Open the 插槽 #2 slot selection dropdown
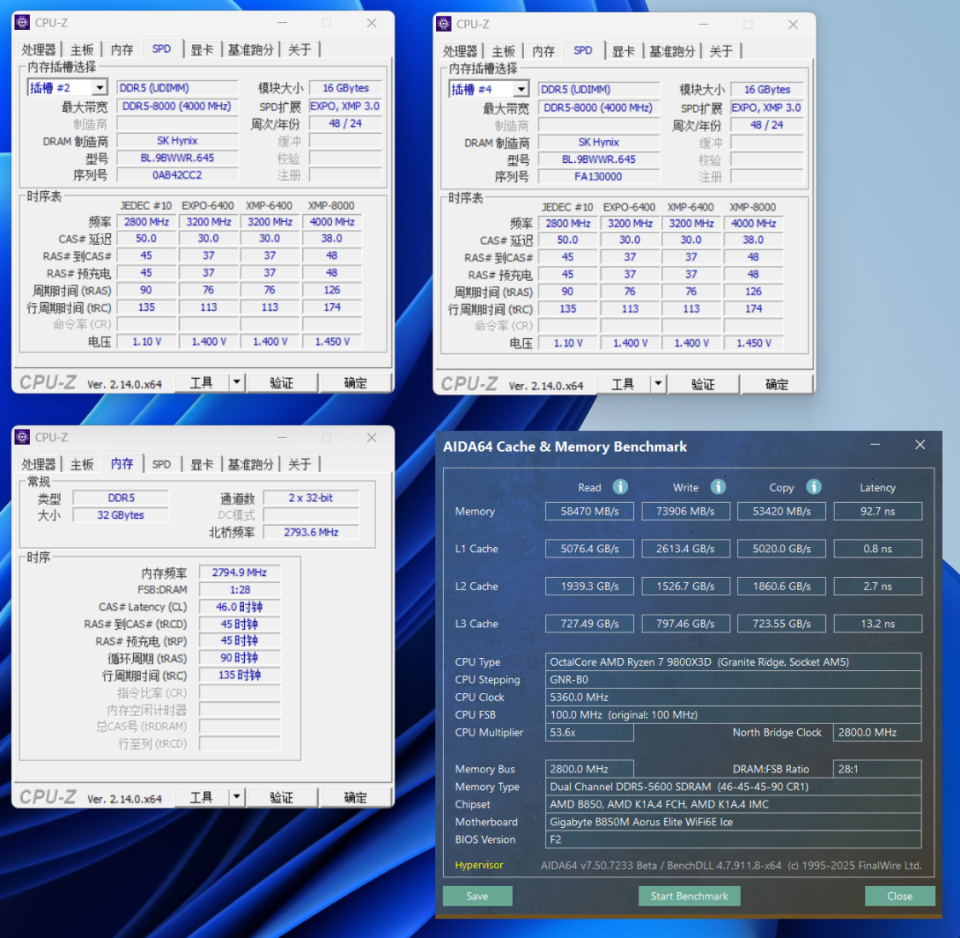The image size is (960, 938). (99, 88)
